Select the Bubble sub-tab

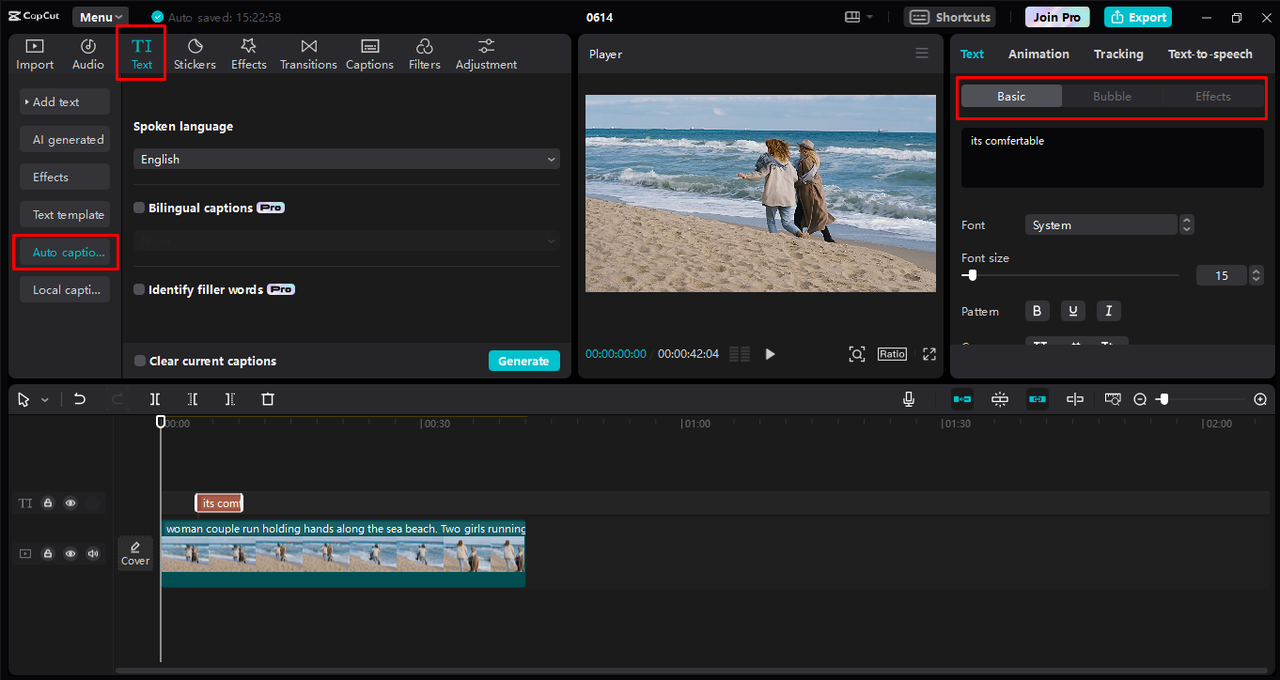point(1112,96)
